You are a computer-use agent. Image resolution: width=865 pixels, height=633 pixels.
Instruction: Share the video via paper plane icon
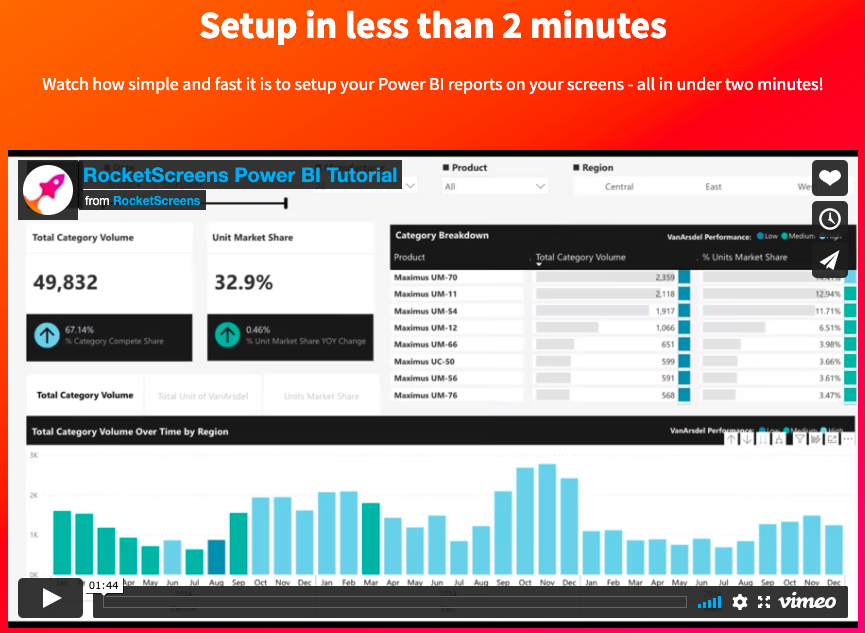coord(830,260)
